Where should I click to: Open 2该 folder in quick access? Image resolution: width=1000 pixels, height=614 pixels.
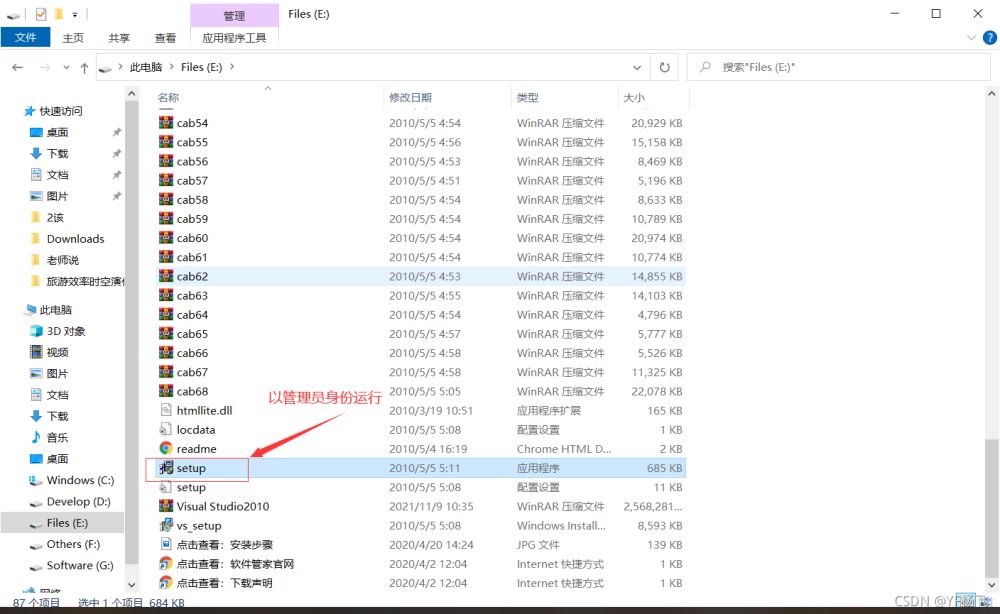pos(55,217)
